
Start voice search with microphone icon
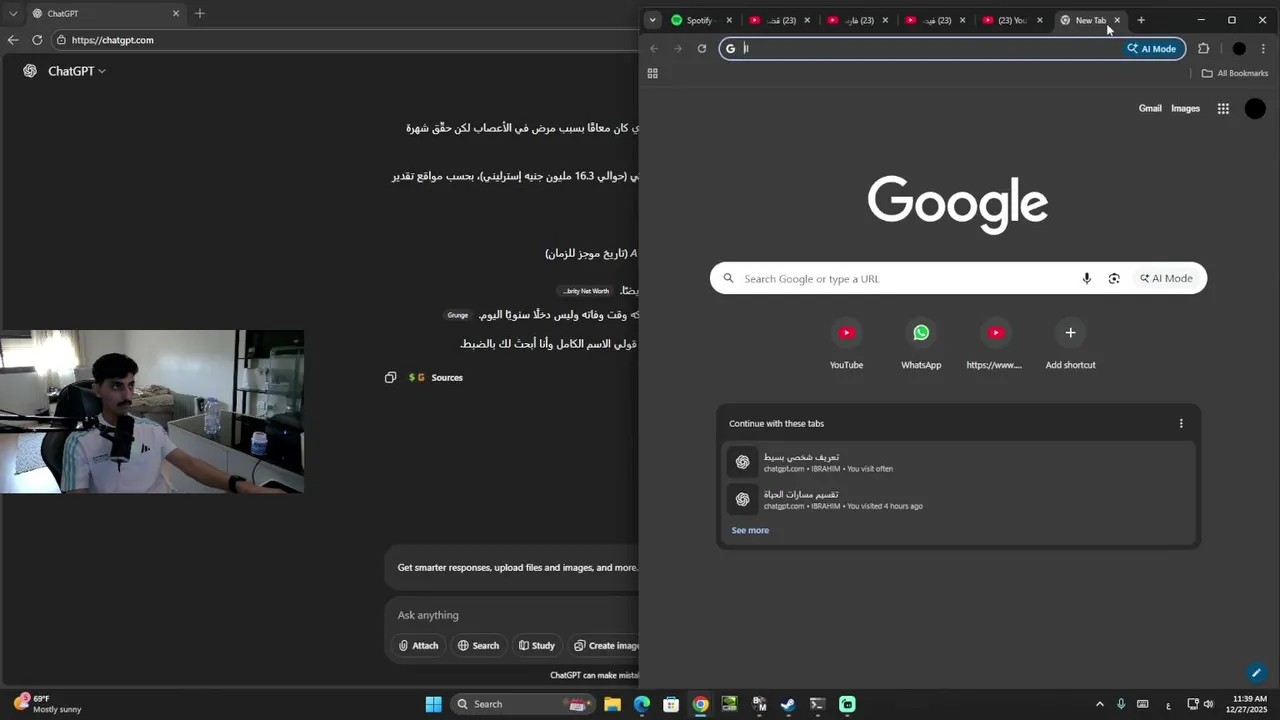1086,279
